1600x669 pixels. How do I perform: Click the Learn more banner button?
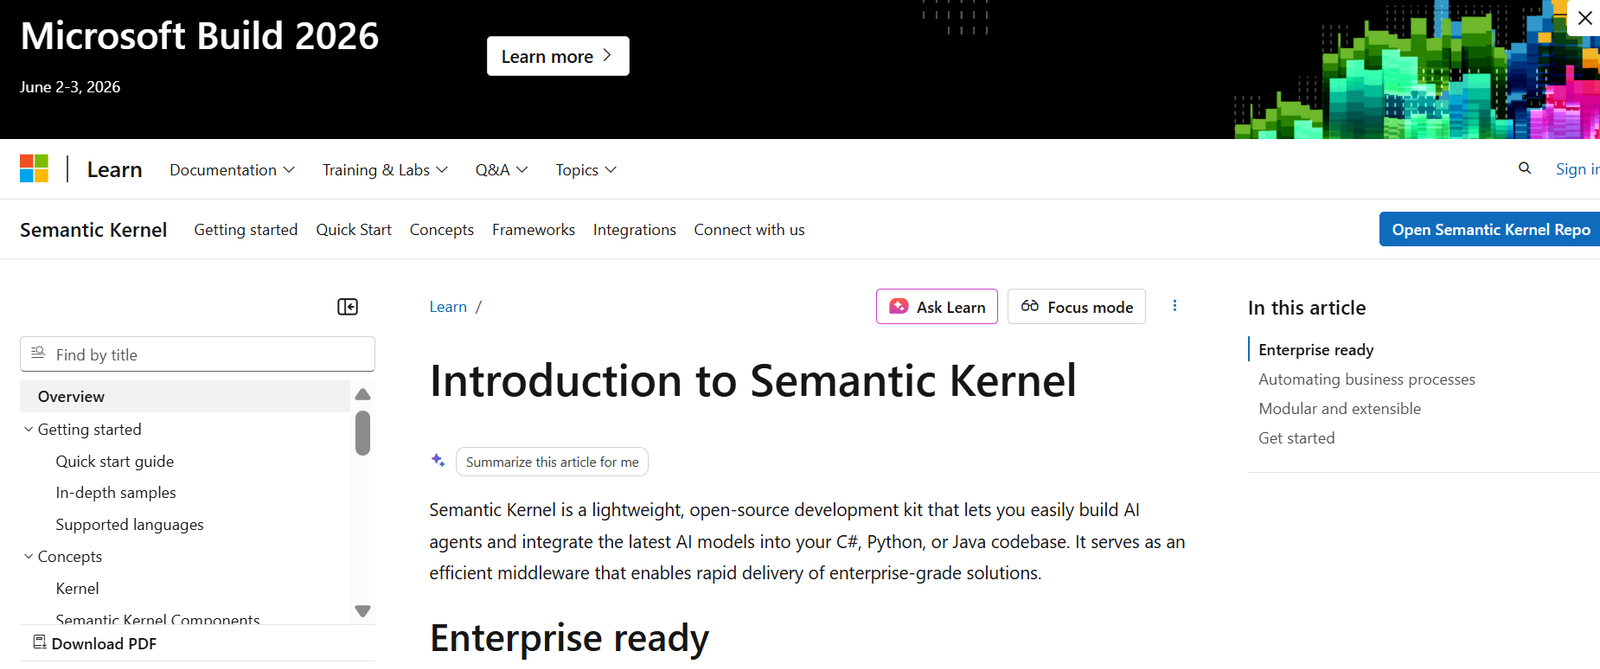[x=558, y=56]
